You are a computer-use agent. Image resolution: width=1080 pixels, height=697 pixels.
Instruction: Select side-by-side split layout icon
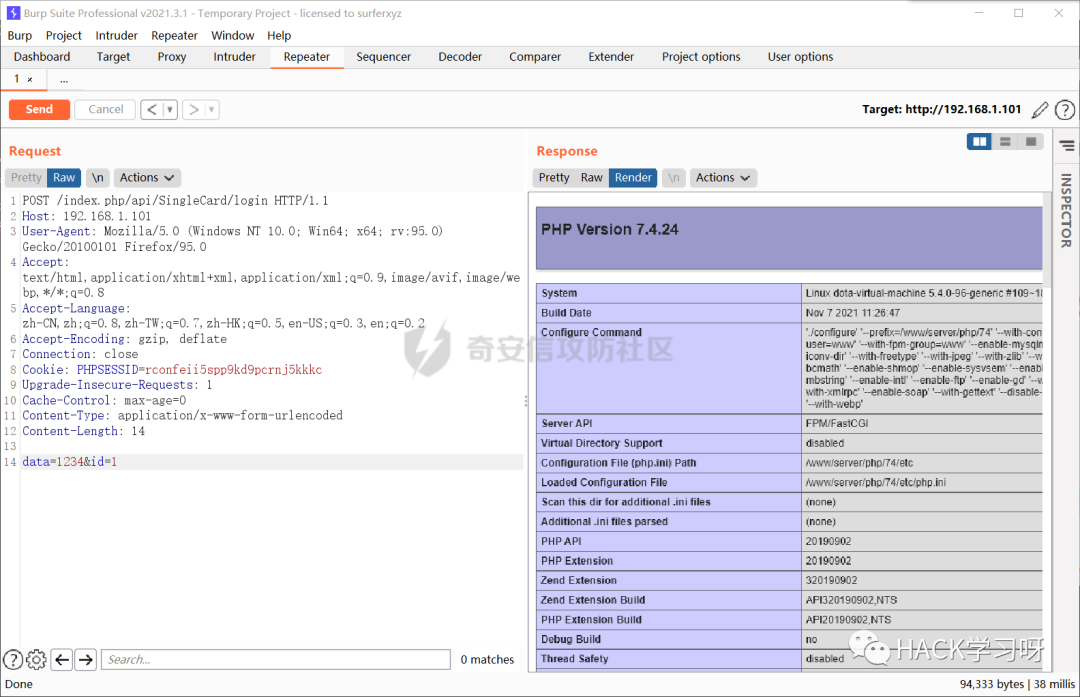click(979, 142)
